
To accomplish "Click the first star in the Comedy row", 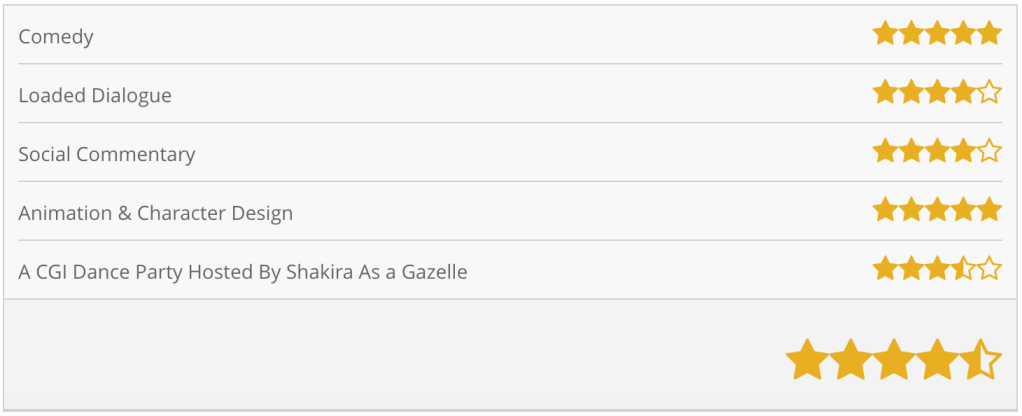I will [885, 34].
